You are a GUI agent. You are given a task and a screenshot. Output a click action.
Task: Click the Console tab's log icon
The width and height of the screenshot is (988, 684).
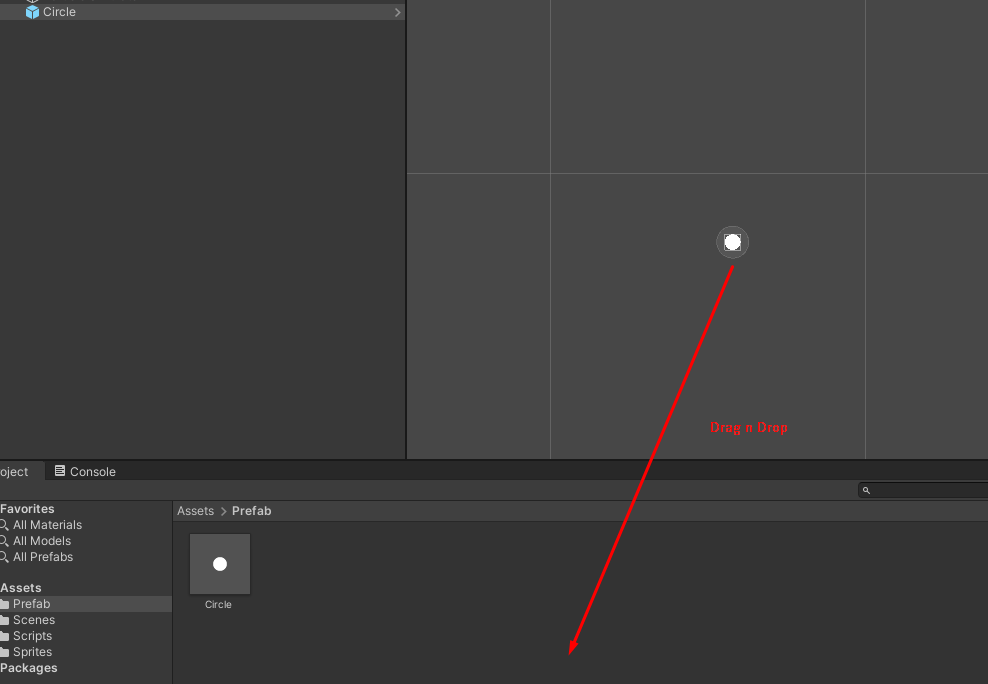click(x=60, y=471)
